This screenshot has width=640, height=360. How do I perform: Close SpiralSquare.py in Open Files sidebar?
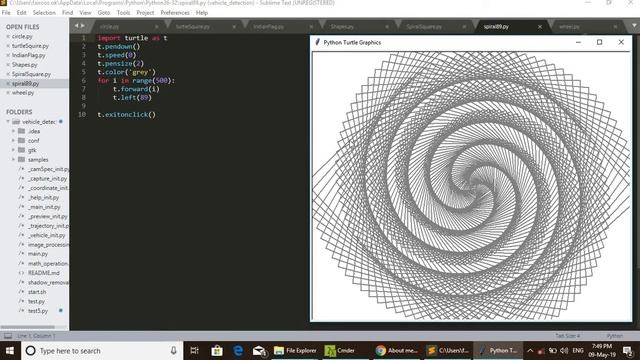click(8, 74)
